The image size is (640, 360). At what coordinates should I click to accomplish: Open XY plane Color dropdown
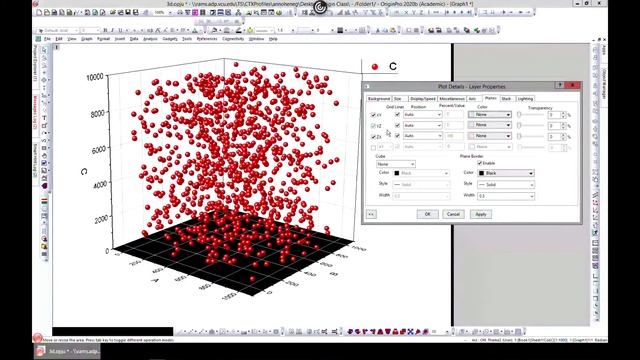(x=489, y=115)
